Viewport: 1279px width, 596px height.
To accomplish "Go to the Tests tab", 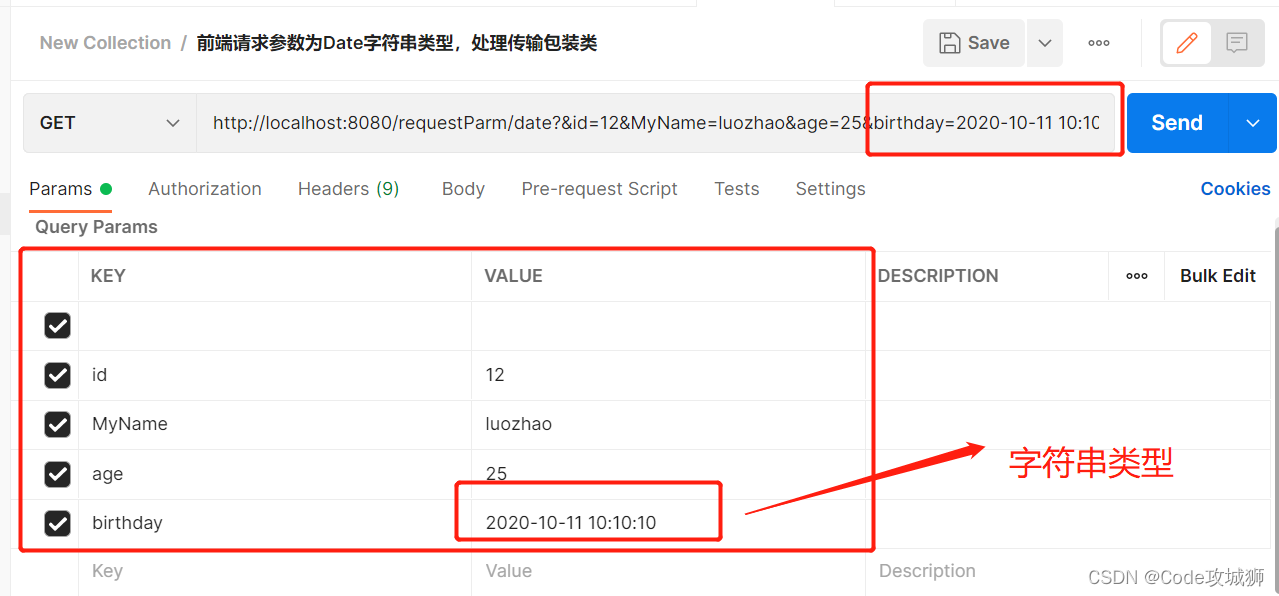I will click(736, 189).
